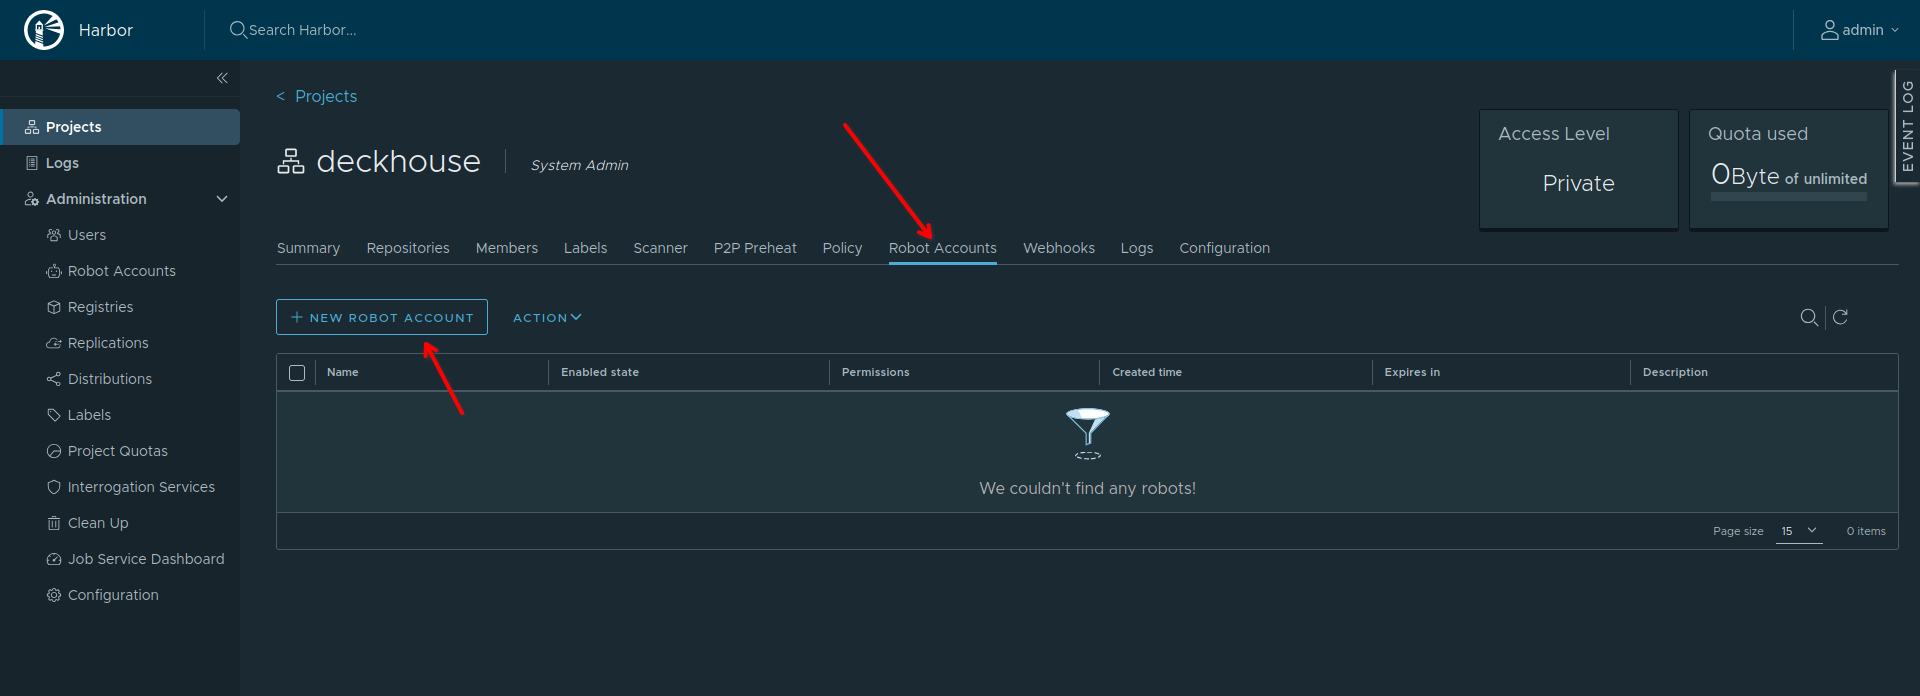Sort by the Name column header
1920x696 pixels.
pos(343,372)
